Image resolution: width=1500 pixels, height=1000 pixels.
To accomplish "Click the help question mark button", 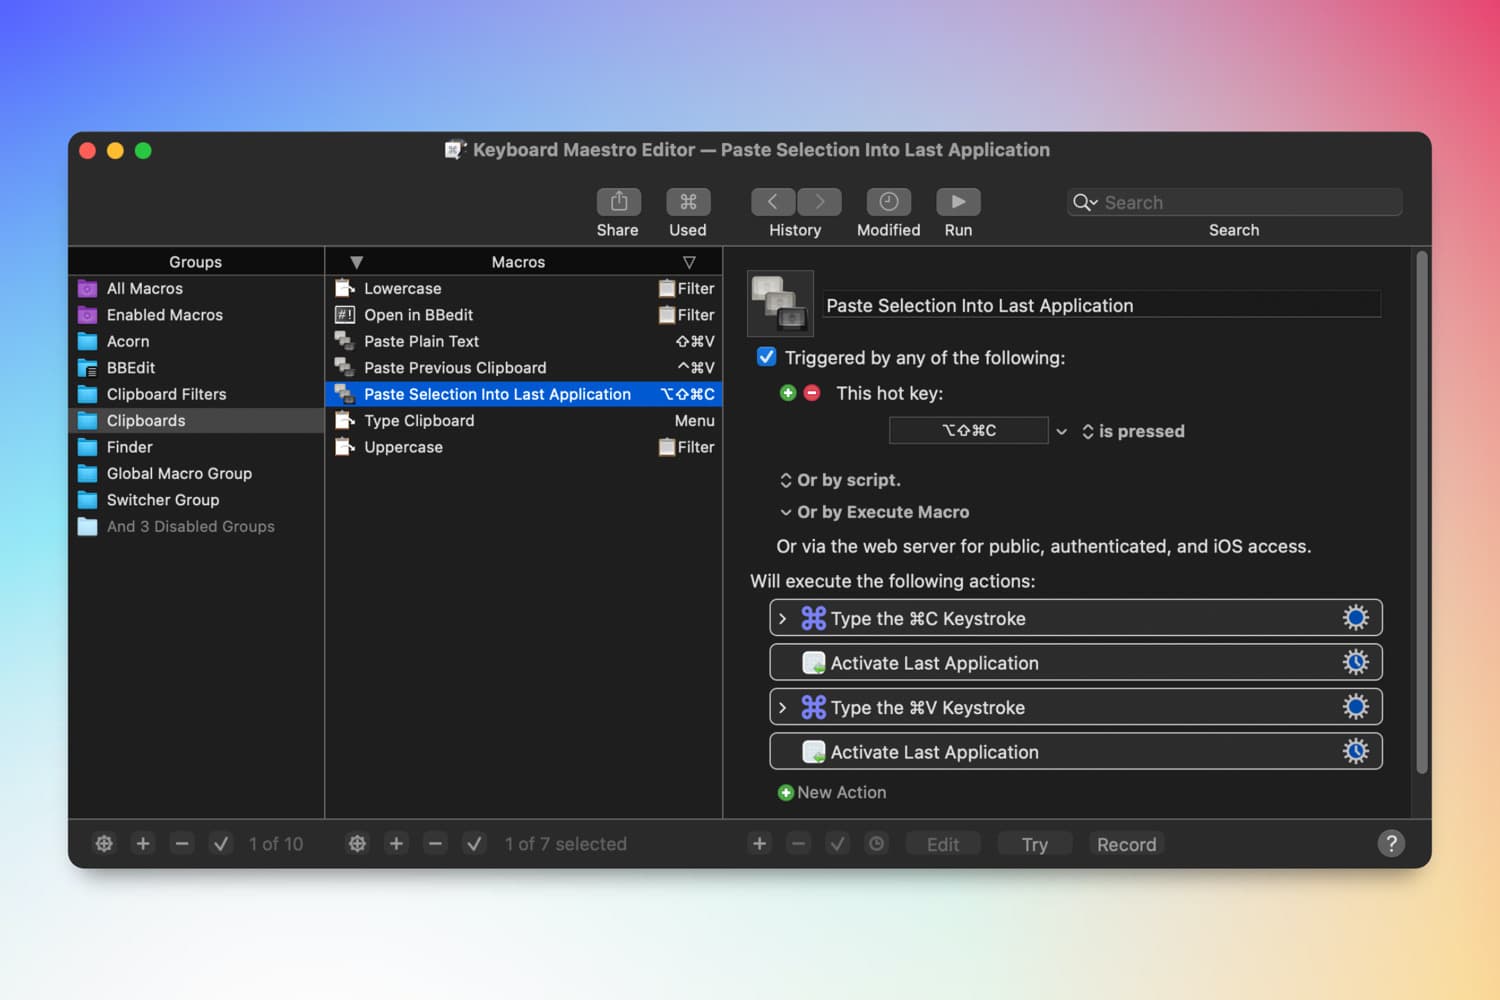I will tap(1390, 843).
